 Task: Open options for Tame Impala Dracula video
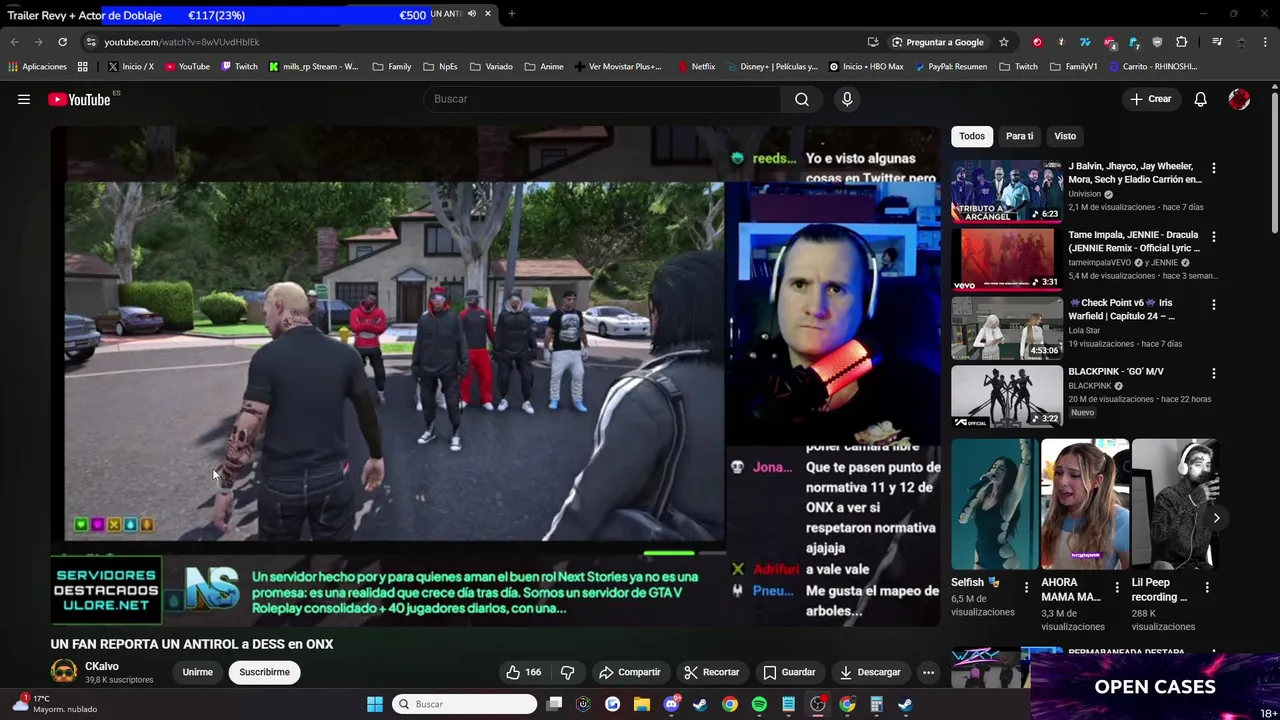(1214, 237)
